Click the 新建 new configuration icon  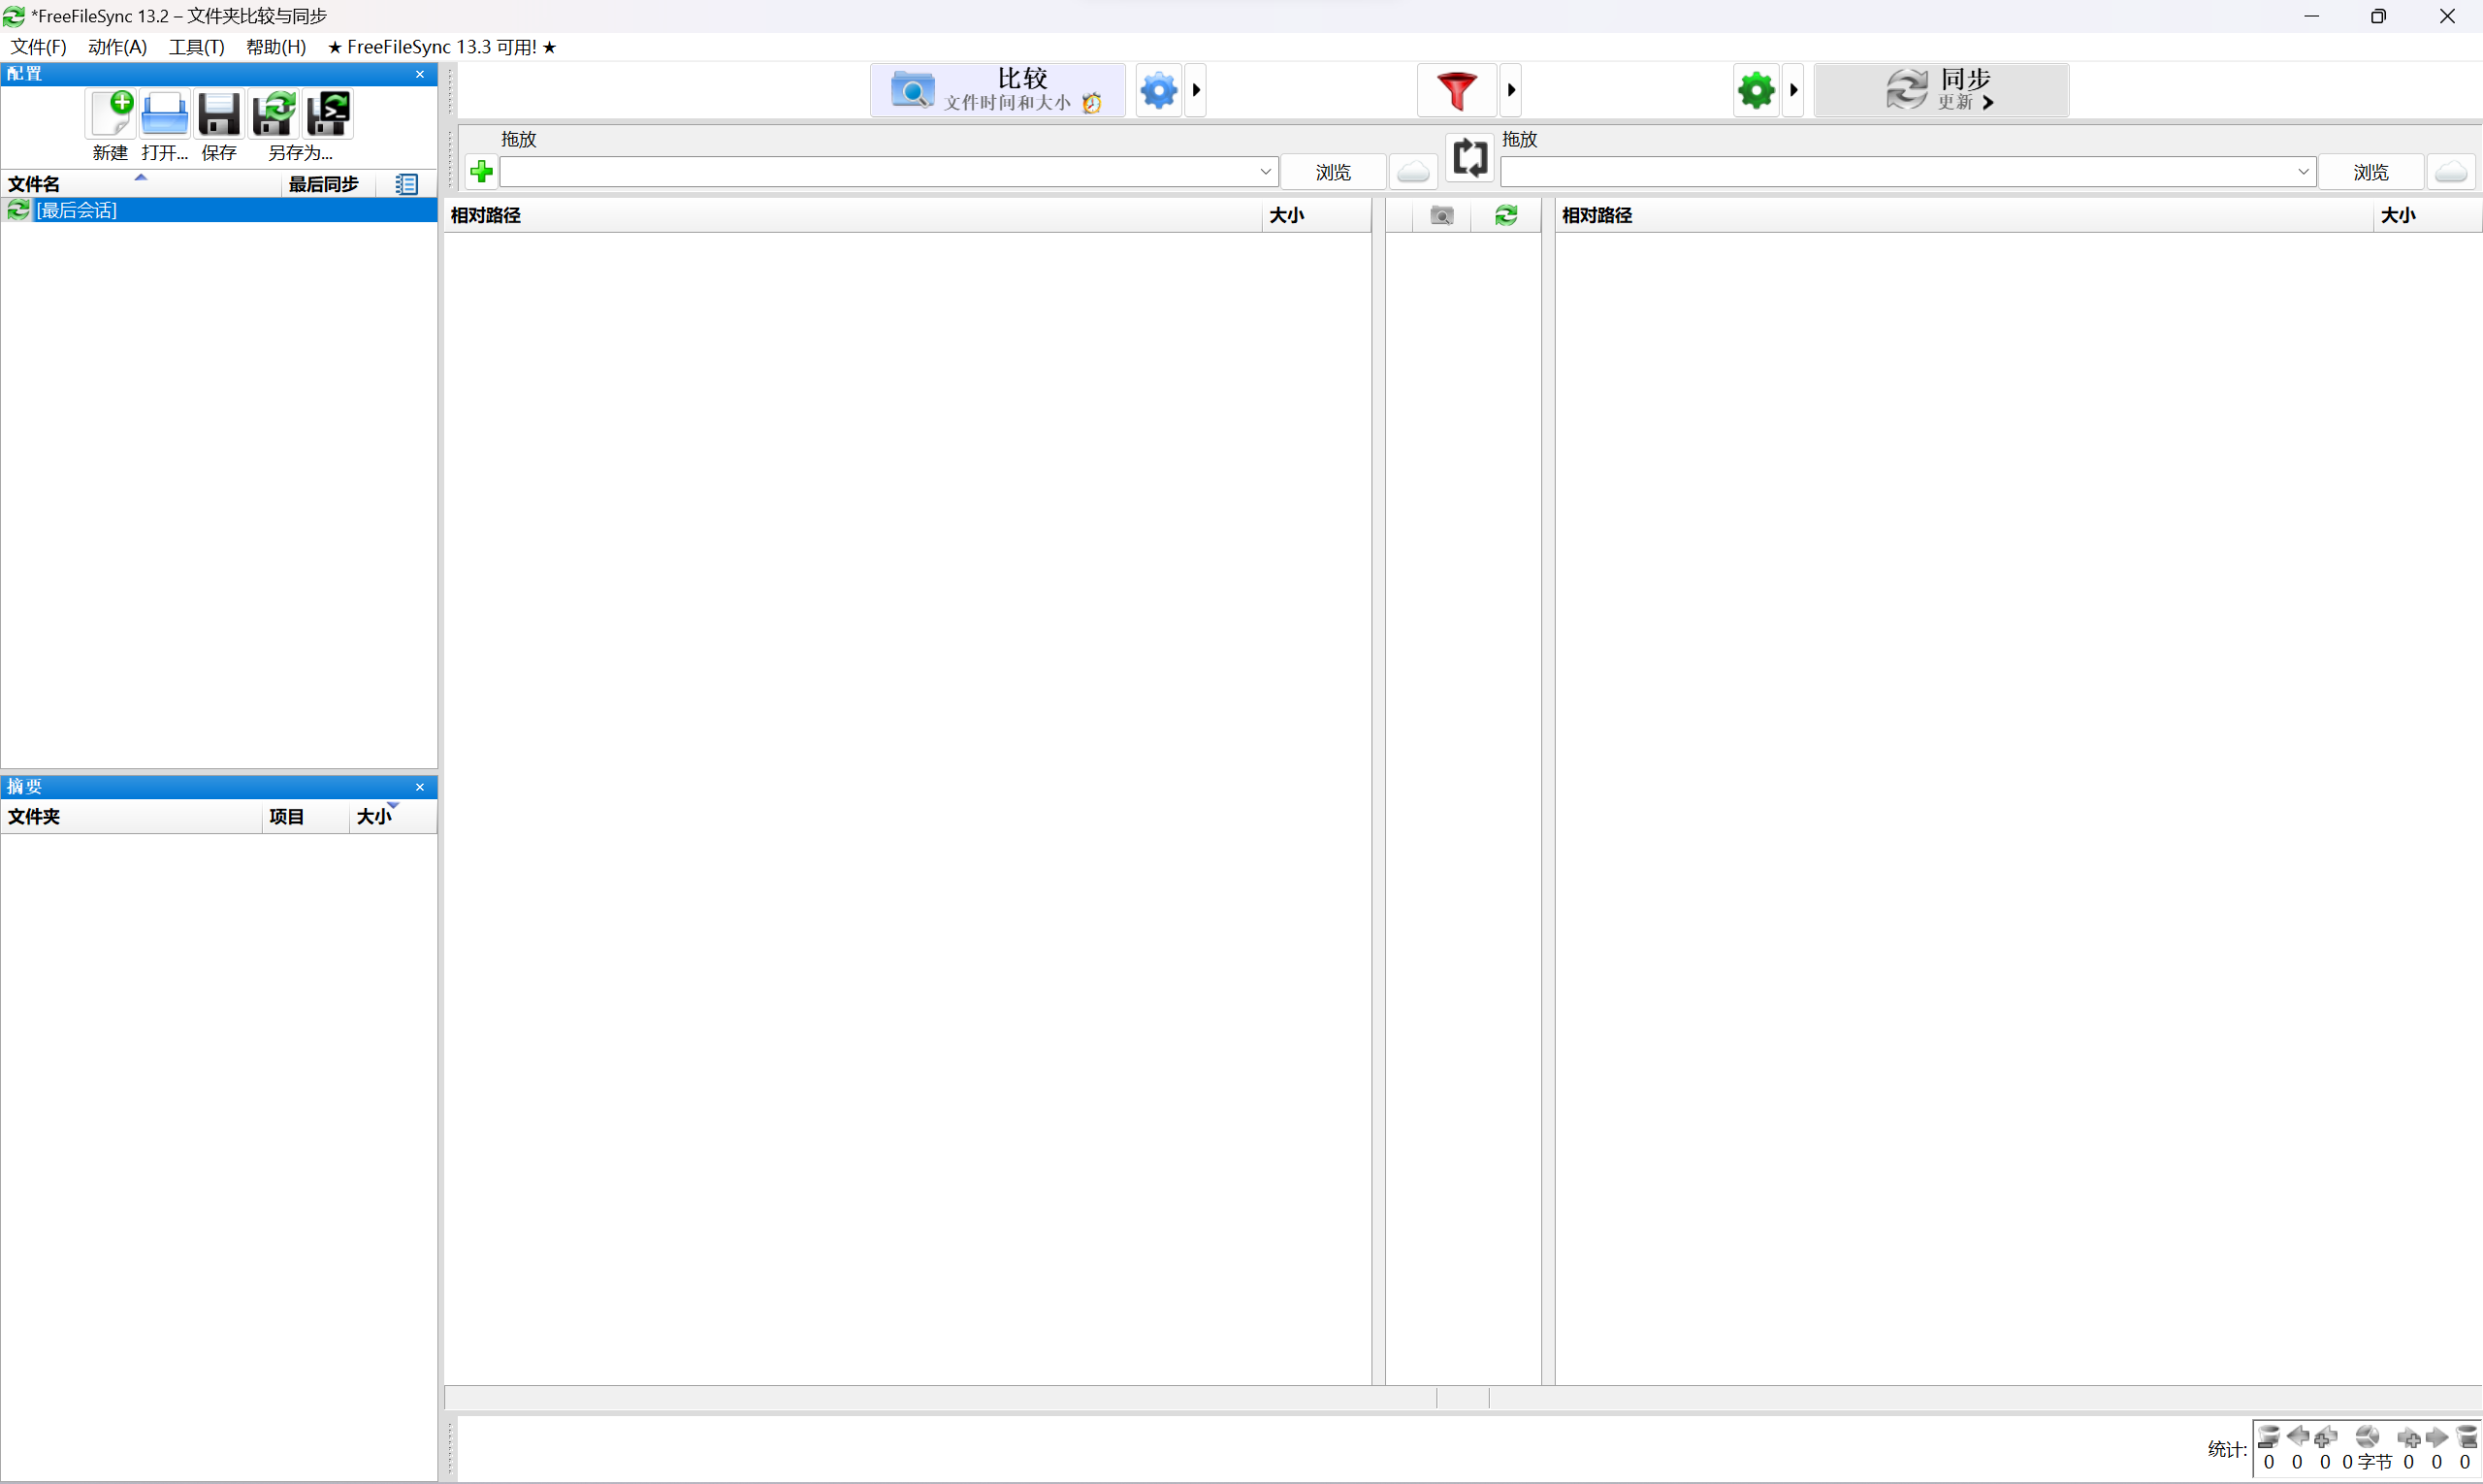110,114
